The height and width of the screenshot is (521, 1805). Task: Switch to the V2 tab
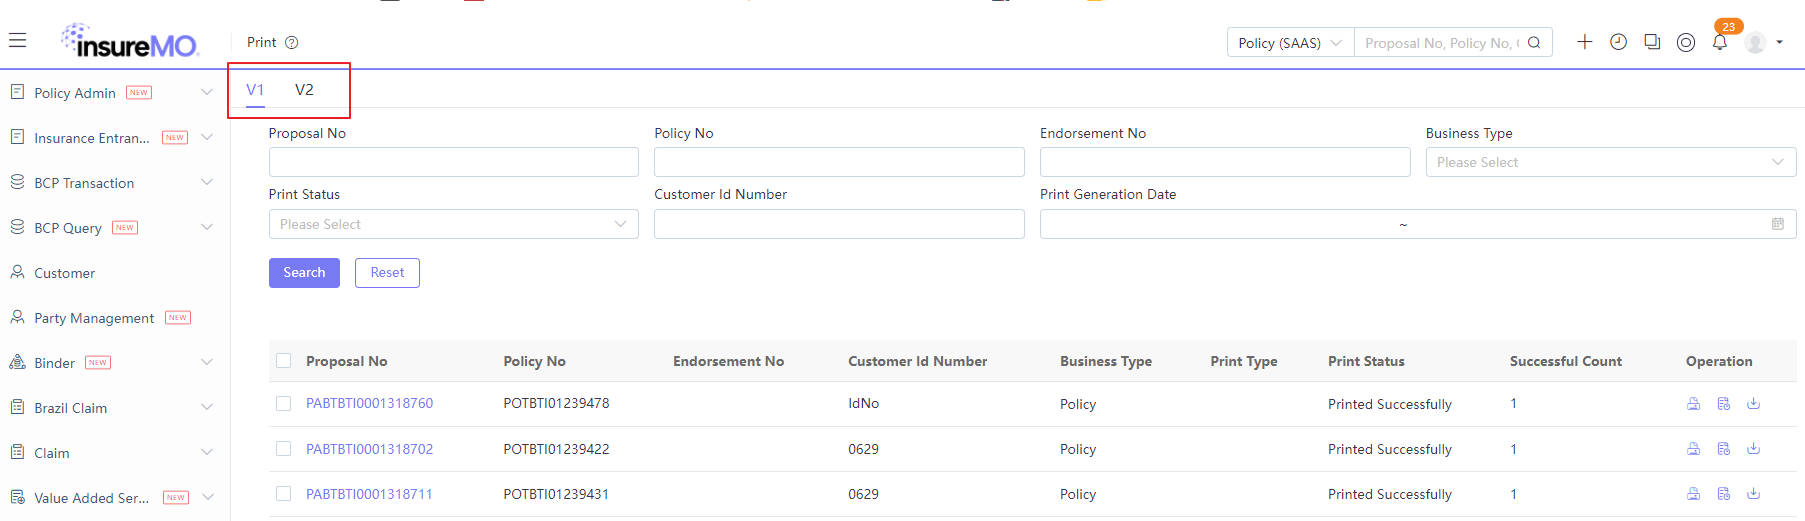304,90
